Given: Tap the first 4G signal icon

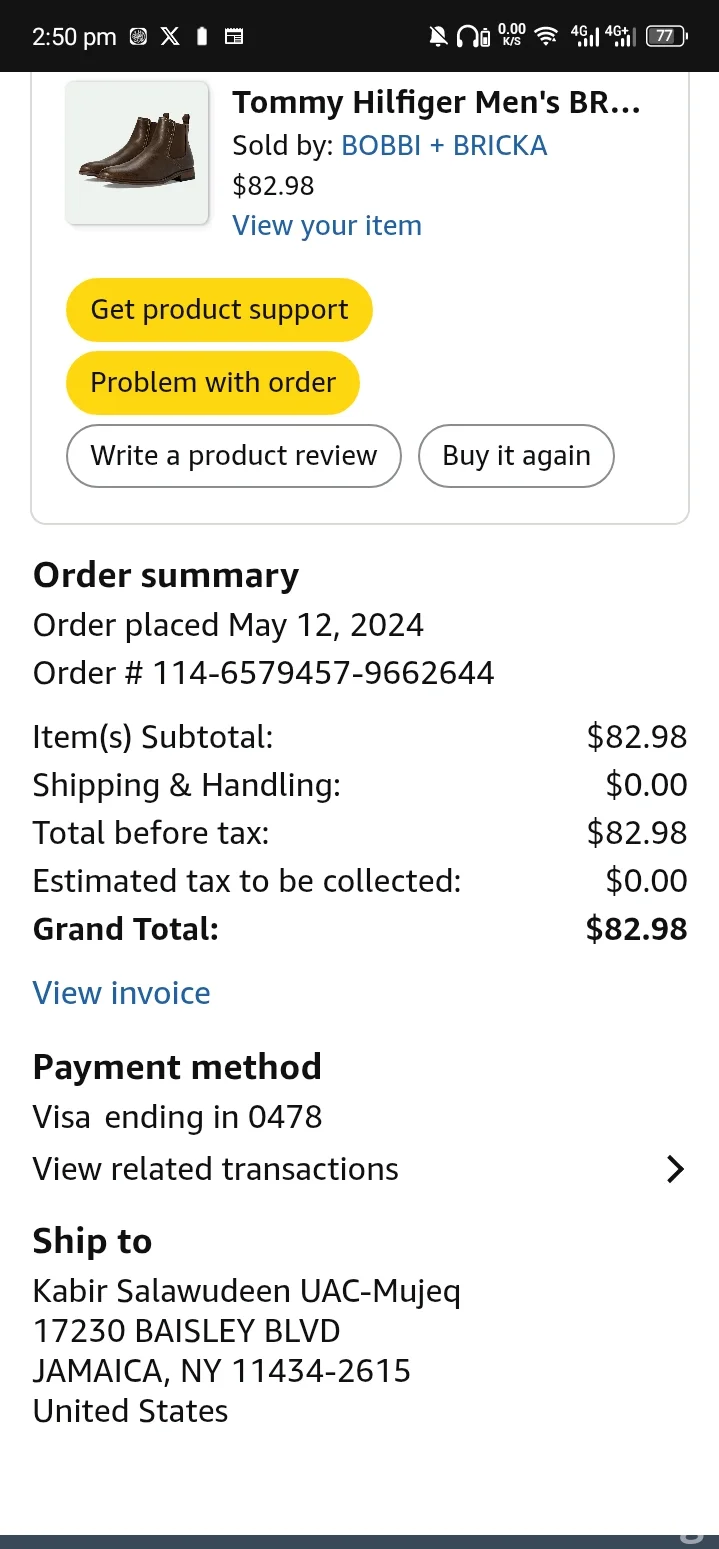Looking at the screenshot, I should click(584, 37).
